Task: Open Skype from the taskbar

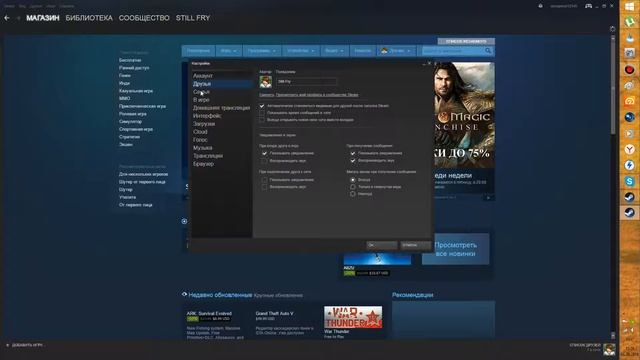Action: point(629,181)
